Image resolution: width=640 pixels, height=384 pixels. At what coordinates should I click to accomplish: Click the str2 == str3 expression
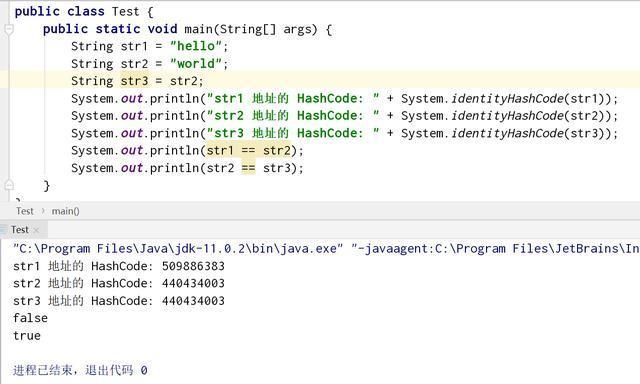click(x=249, y=168)
